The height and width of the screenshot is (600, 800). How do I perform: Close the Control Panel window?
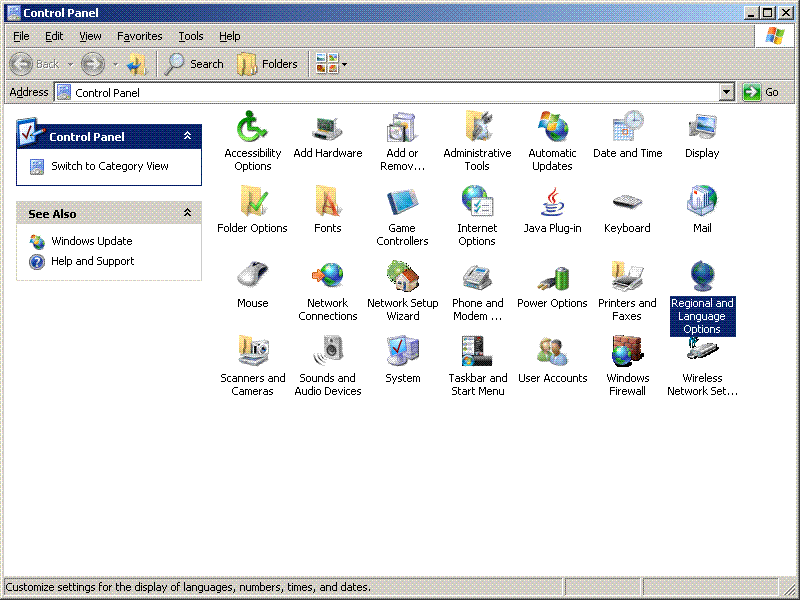[787, 13]
